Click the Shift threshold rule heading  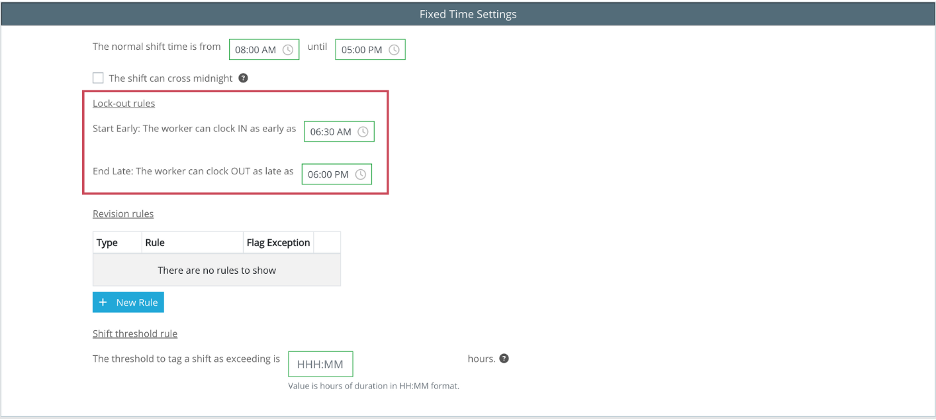135,333
